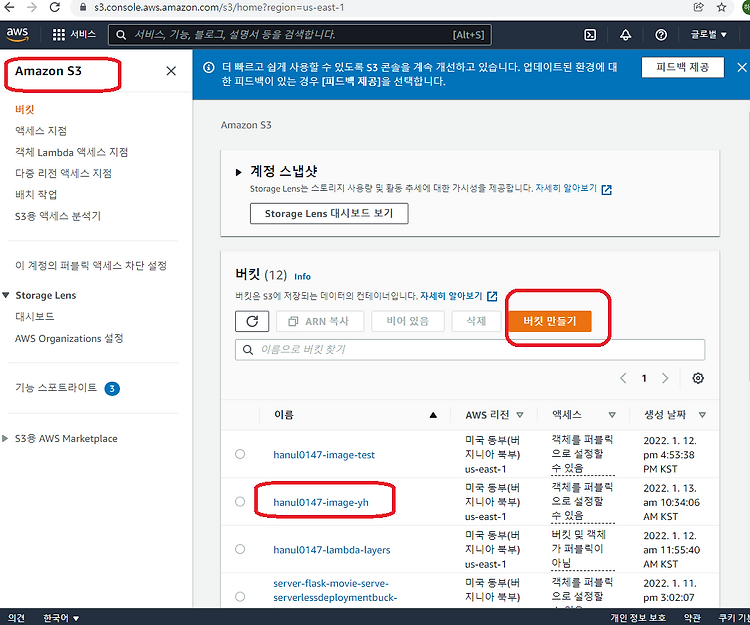Click Storage Lens 대시보드 보기 button

tap(329, 213)
